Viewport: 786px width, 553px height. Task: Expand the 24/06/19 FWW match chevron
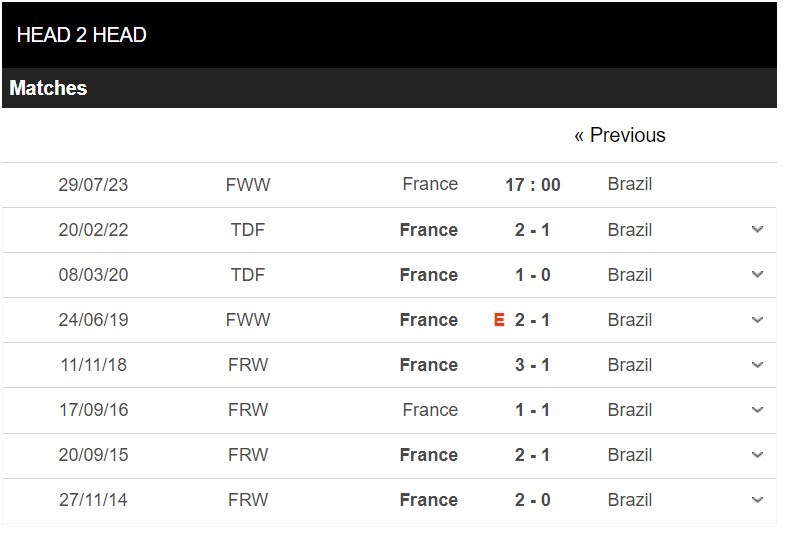point(757,319)
